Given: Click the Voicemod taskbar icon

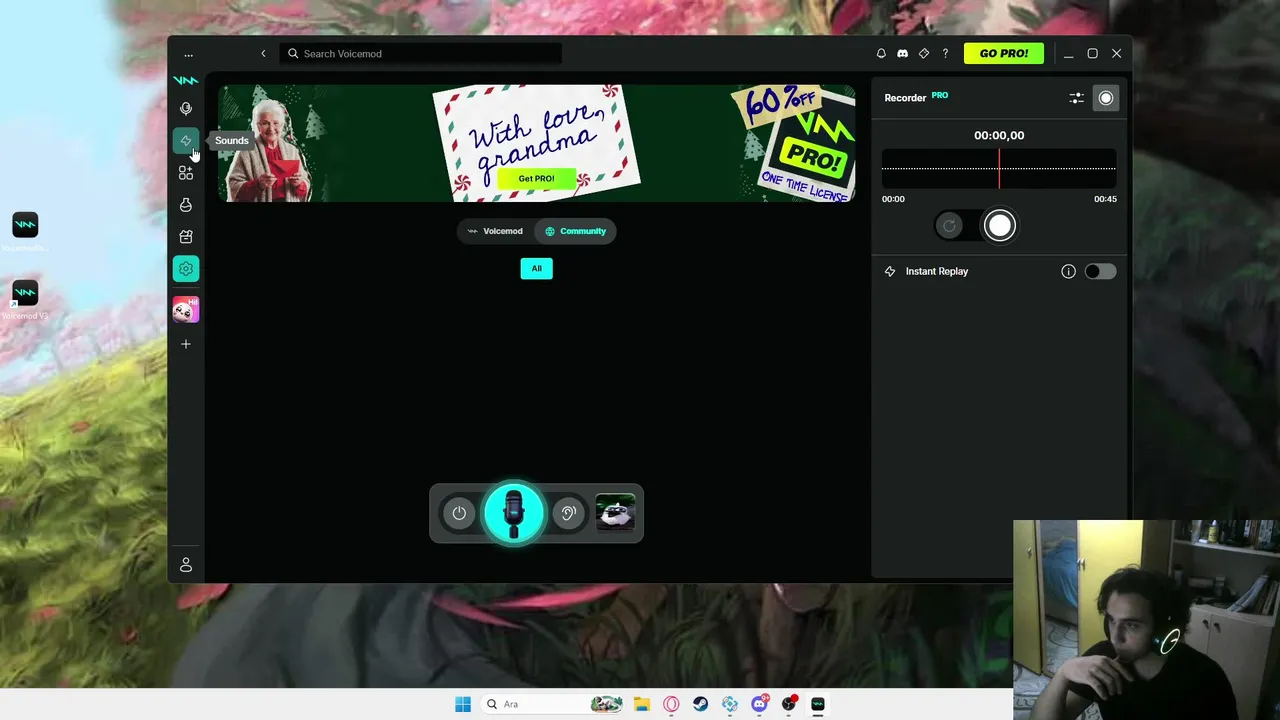Looking at the screenshot, I should tap(818, 704).
